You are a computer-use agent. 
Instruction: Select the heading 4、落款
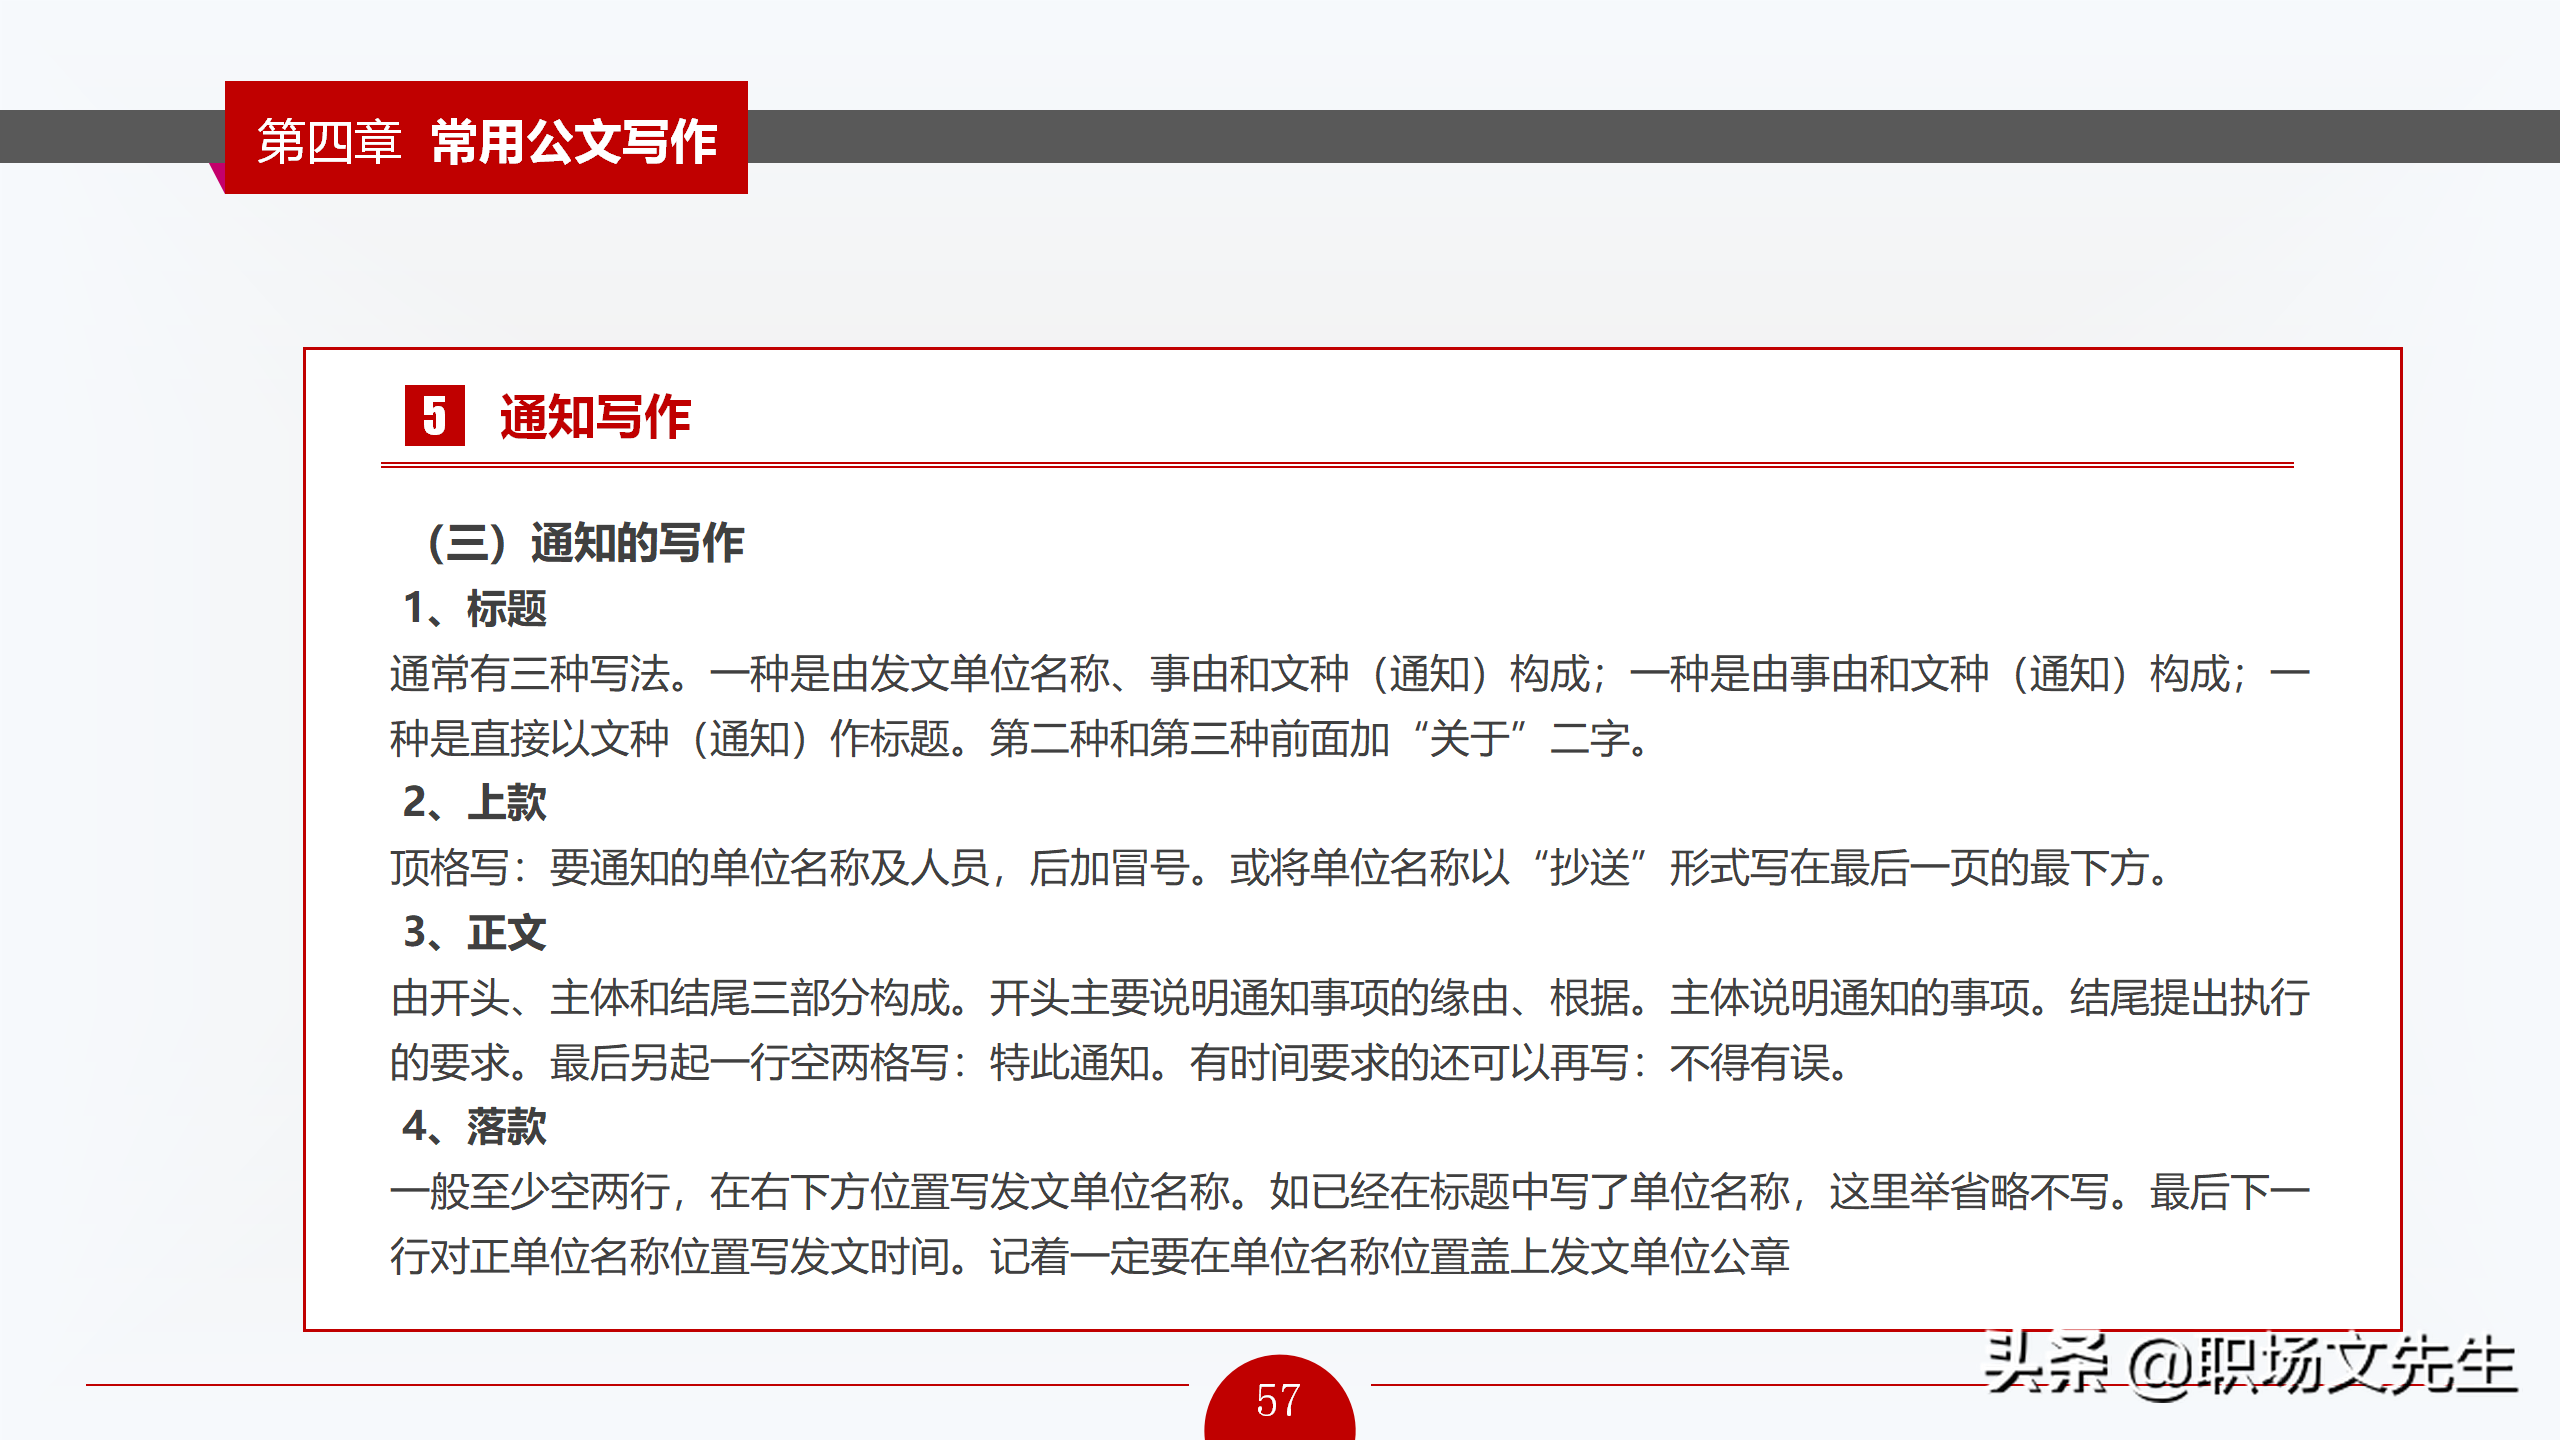474,1126
